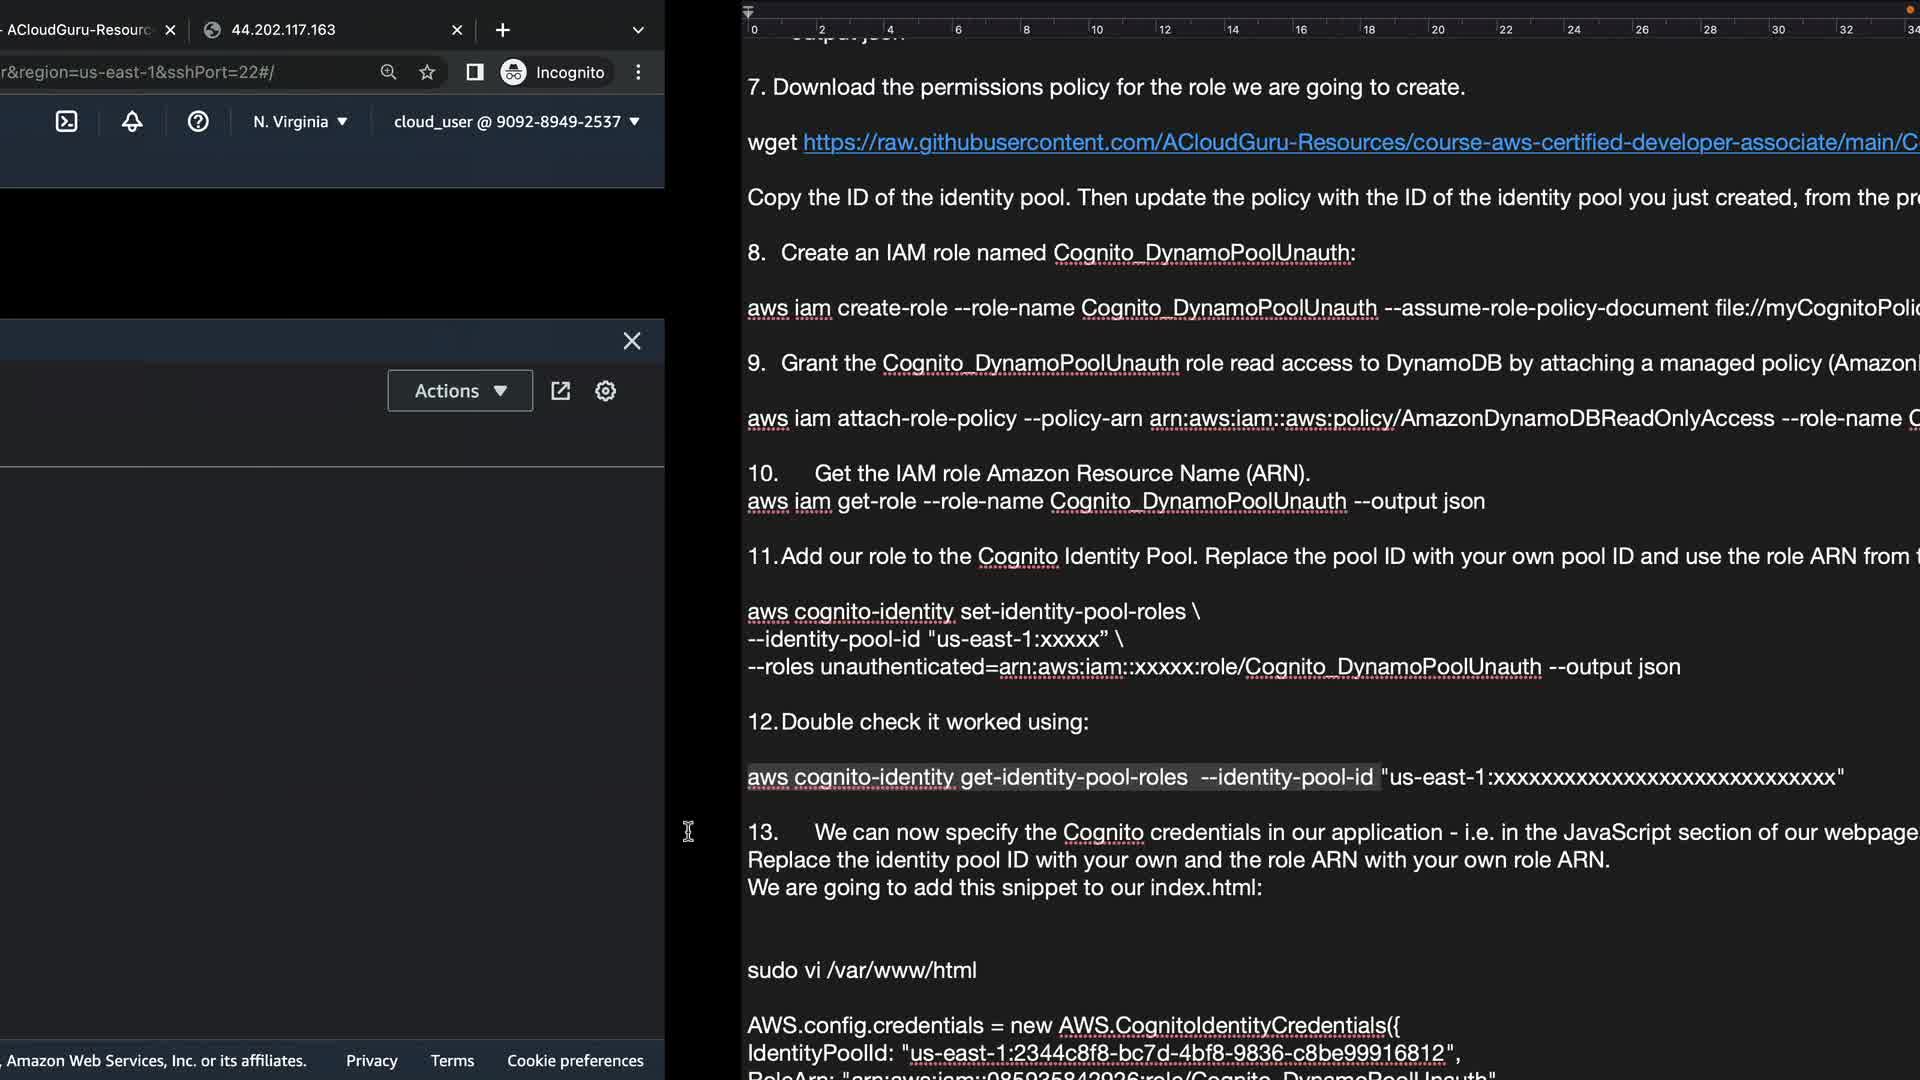
Task: Open the AWS notifications bell
Action: pos(132,122)
